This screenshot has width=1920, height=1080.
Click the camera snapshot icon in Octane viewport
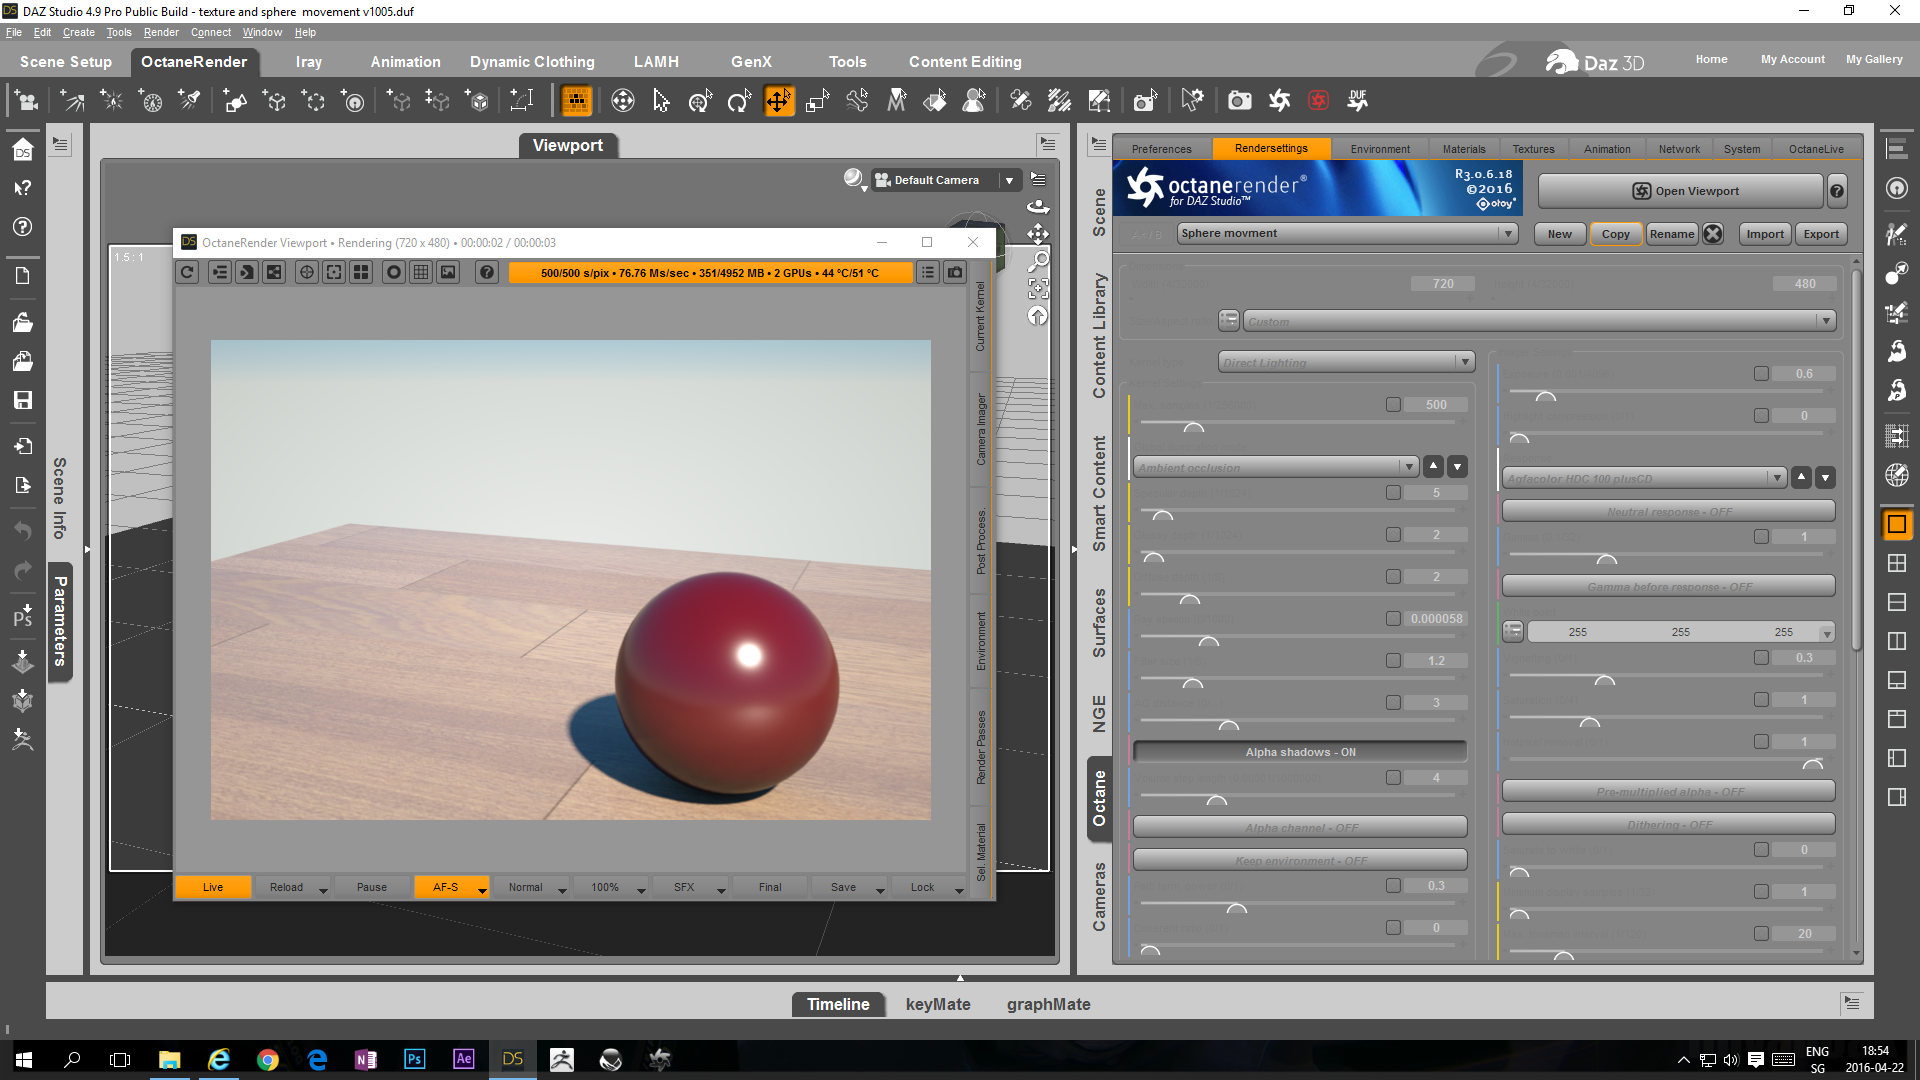[x=955, y=272]
